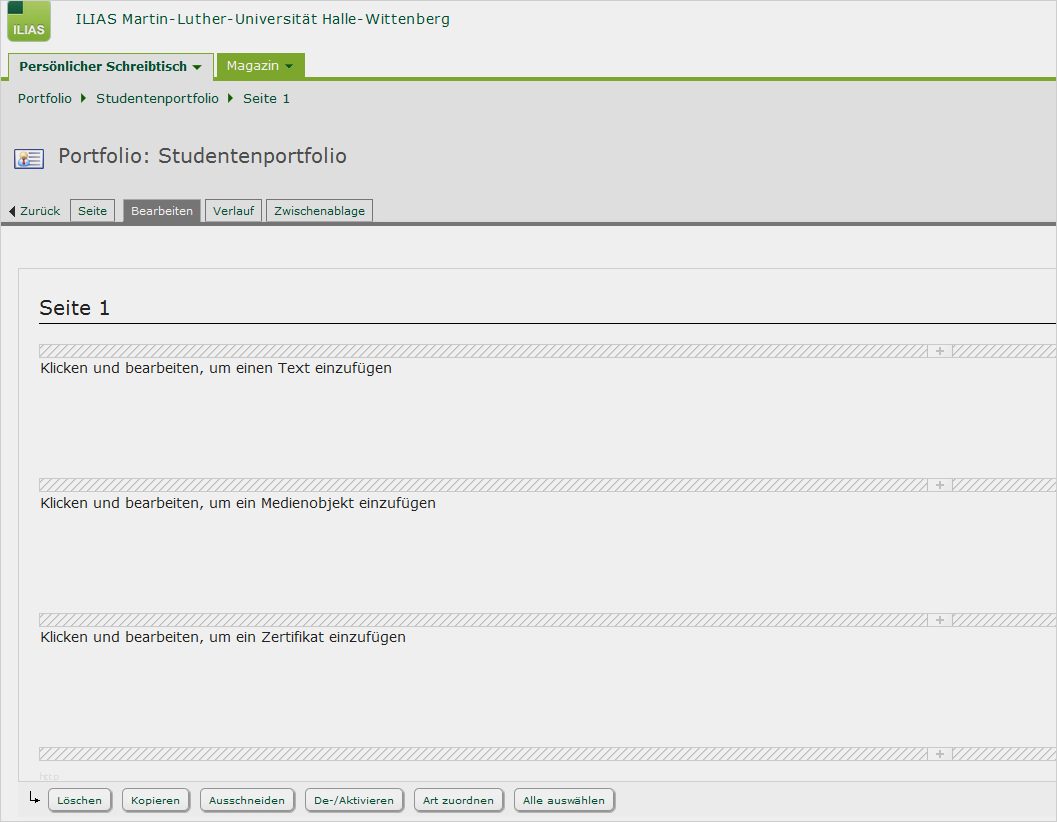Select Alle auswählen to mark all elements
The image size is (1057, 822).
564,799
